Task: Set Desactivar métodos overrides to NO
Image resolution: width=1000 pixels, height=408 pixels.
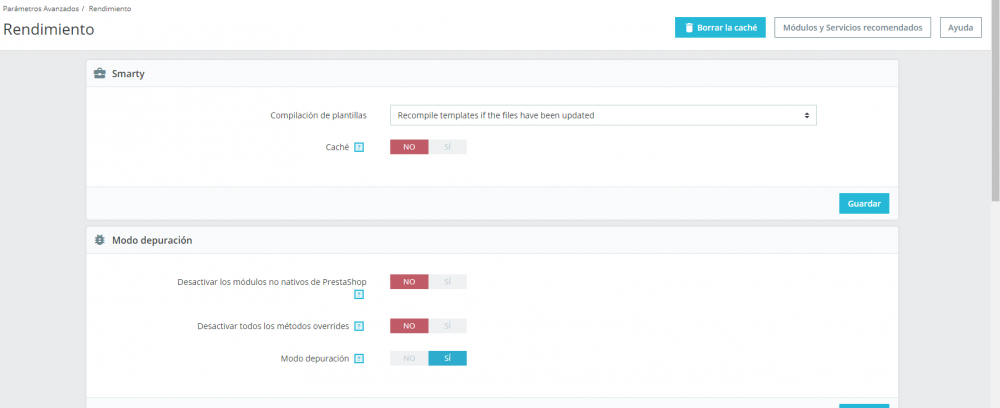Action: (x=409, y=326)
